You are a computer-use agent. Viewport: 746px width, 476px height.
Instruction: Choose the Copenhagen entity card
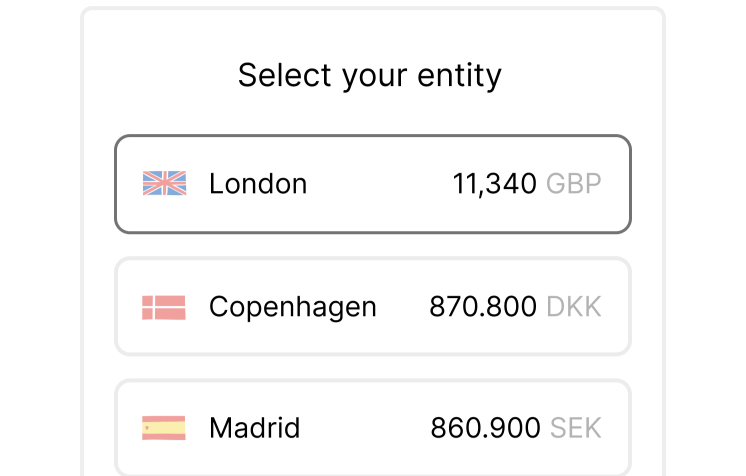point(373,307)
